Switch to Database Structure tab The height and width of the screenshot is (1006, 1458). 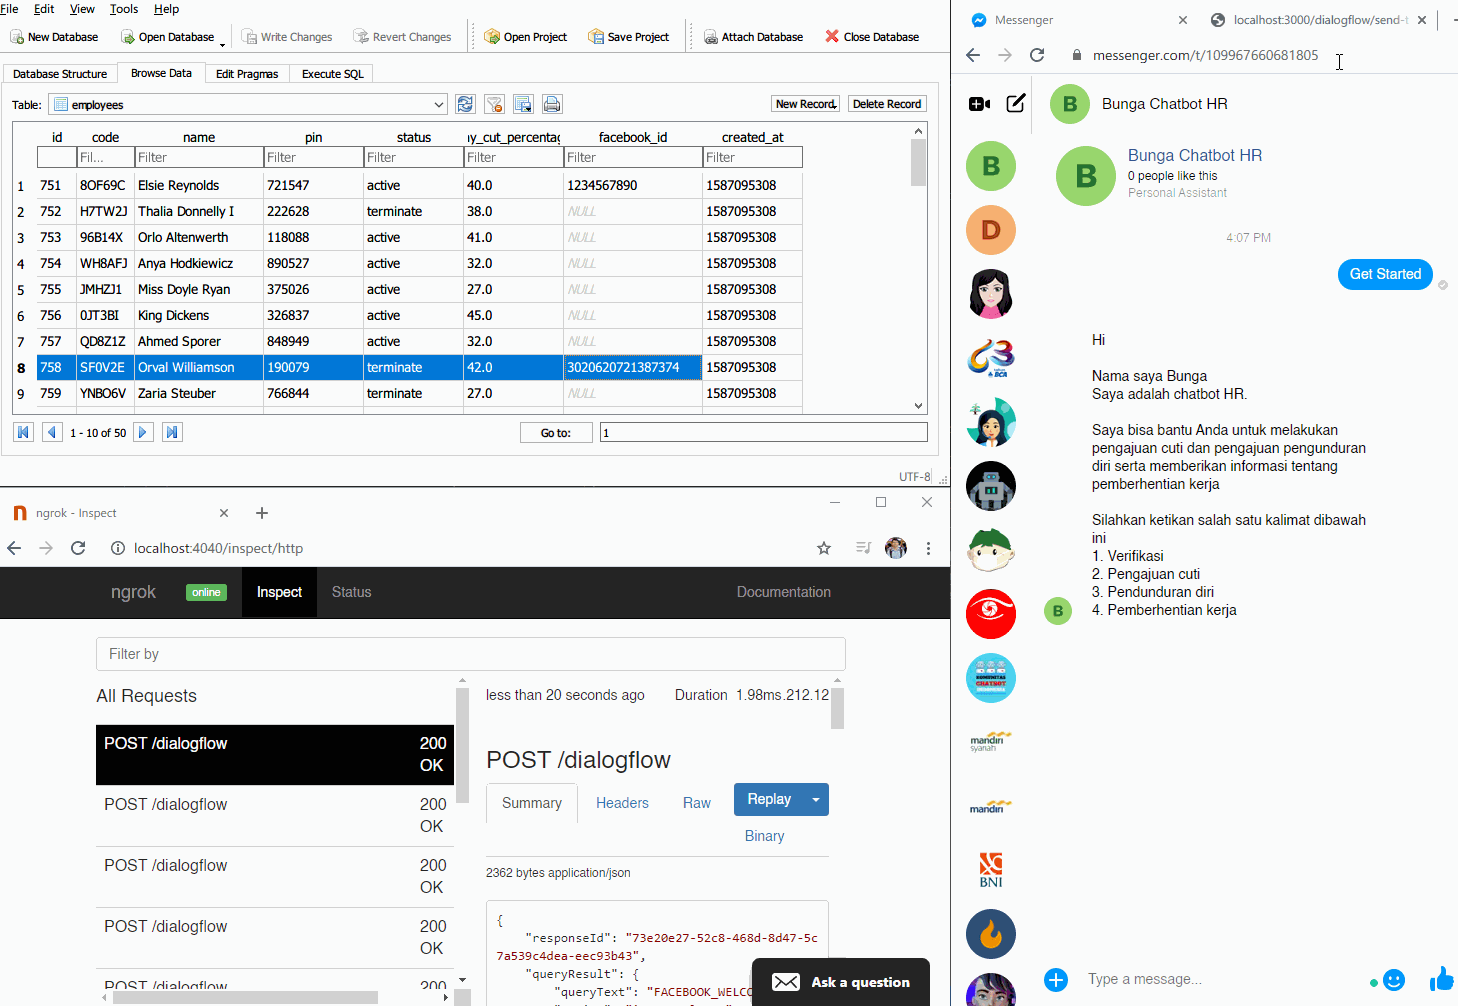coord(60,74)
